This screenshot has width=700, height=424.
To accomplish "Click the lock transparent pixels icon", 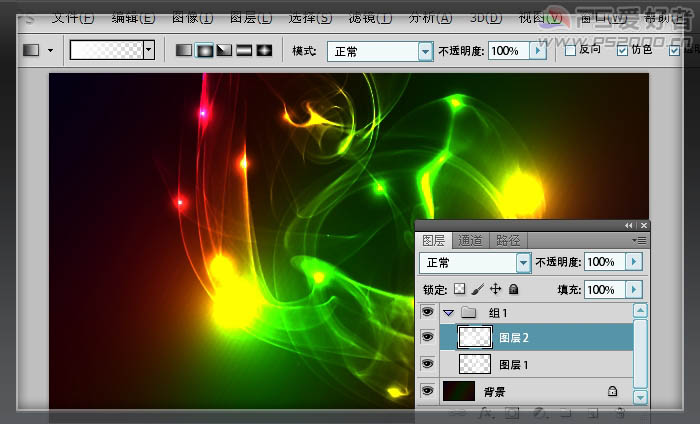I will (x=460, y=289).
